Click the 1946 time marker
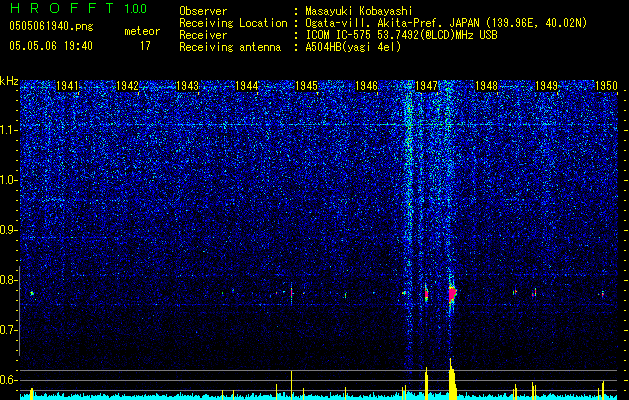 (366, 85)
